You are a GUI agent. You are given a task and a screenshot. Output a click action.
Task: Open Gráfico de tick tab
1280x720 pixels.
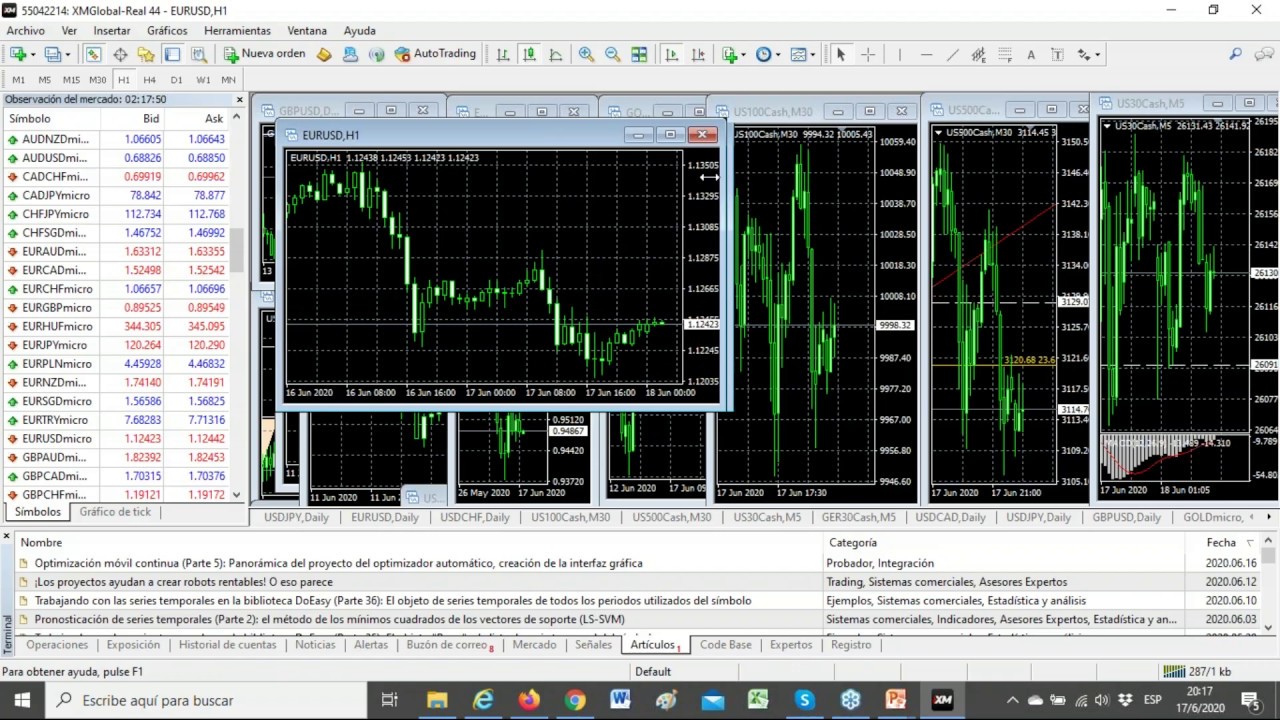[115, 512]
